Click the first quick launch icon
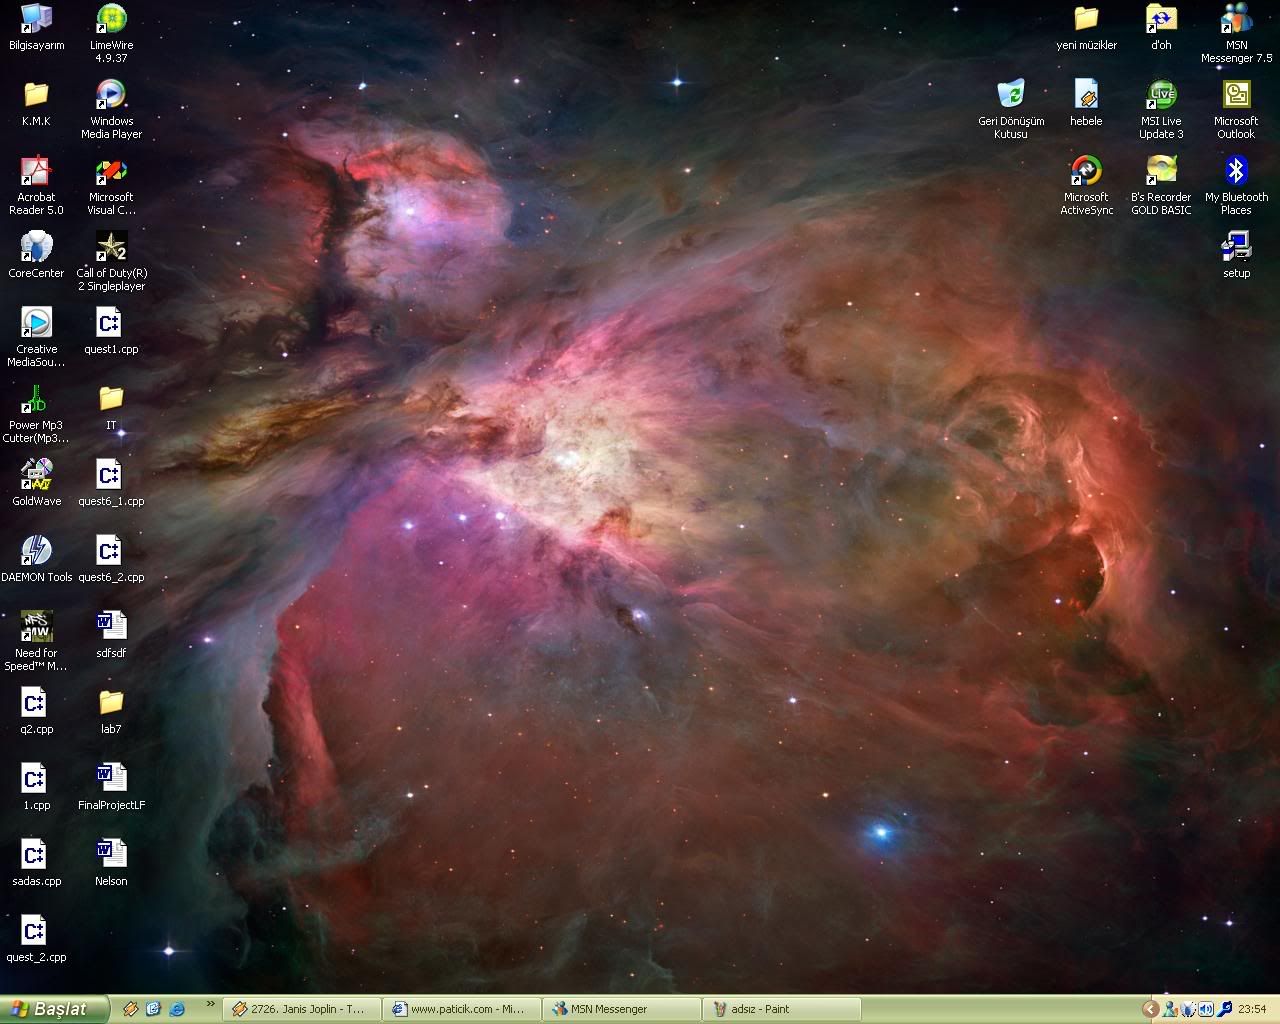 130,1009
